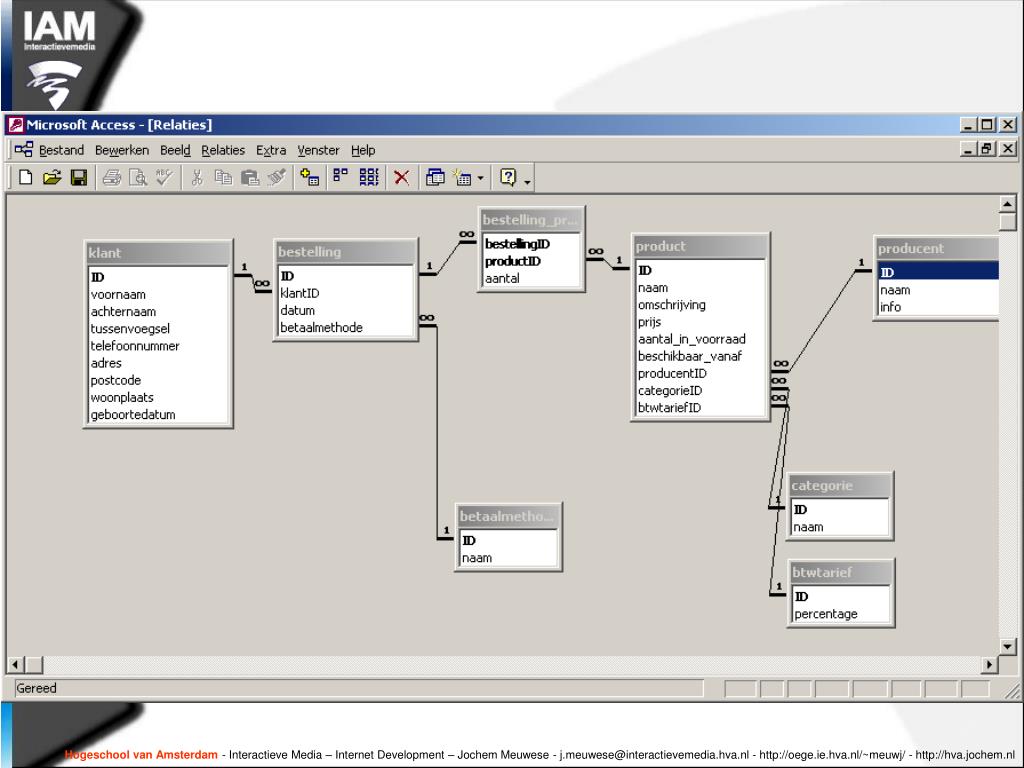Select bestellingID field in bestelling_pr table
The width and height of the screenshot is (1024, 768).
tap(531, 244)
